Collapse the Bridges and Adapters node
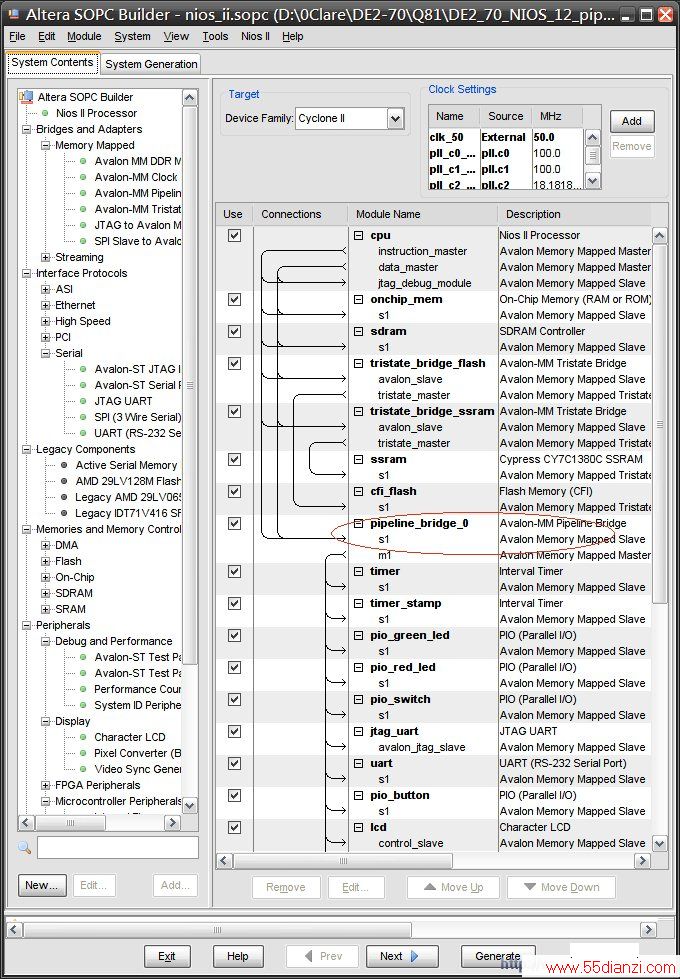 point(26,129)
